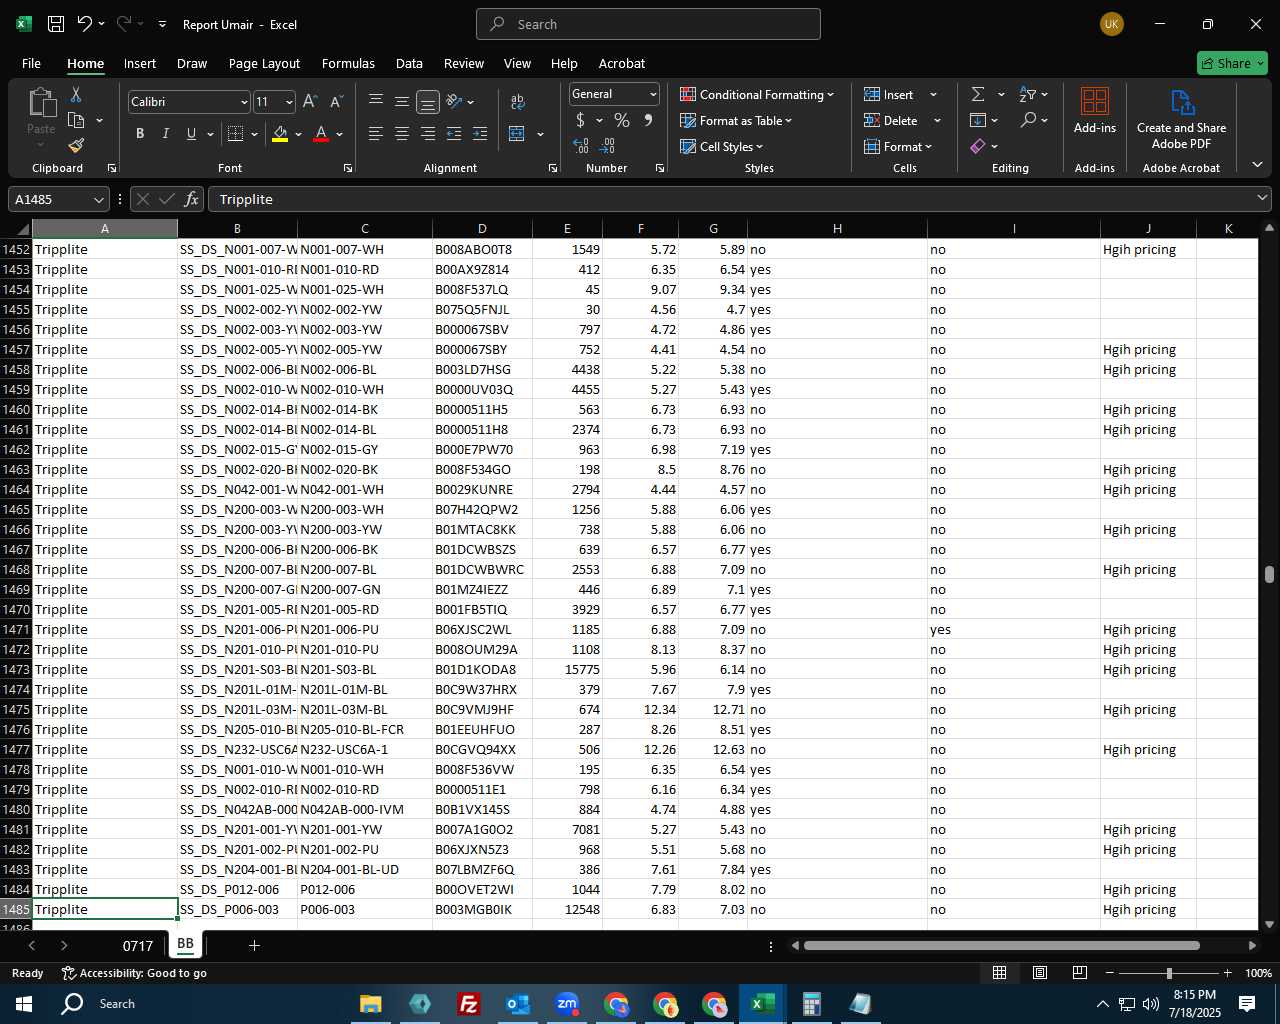Open the Data ribbon tab

(x=409, y=63)
